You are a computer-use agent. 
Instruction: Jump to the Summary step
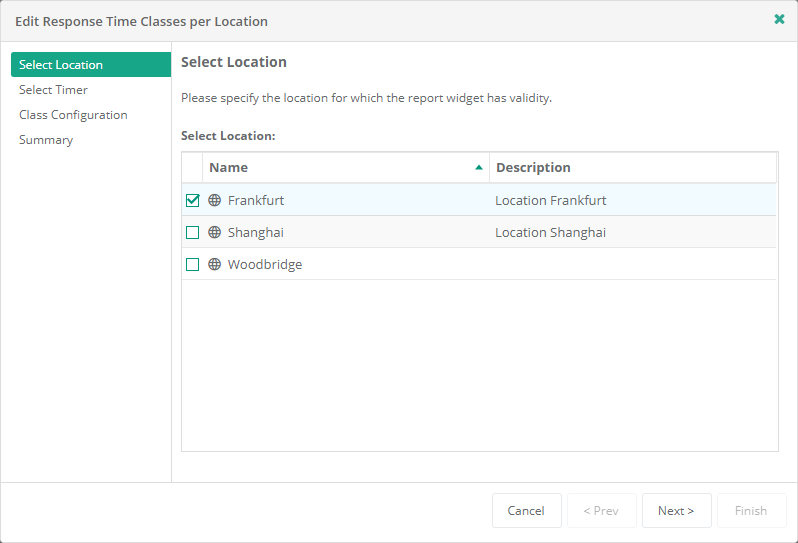click(46, 140)
